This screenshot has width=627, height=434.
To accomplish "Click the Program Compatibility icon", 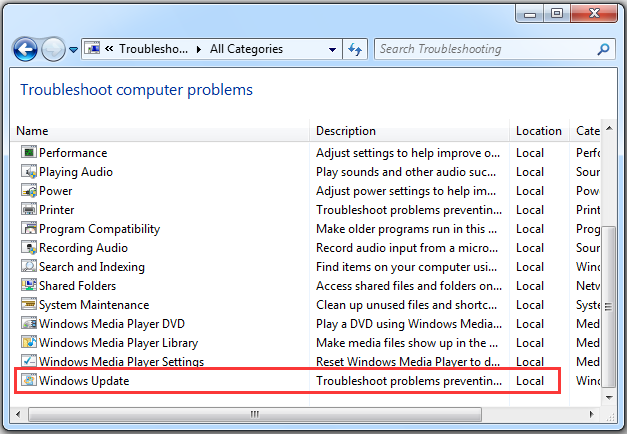I will pos(29,228).
